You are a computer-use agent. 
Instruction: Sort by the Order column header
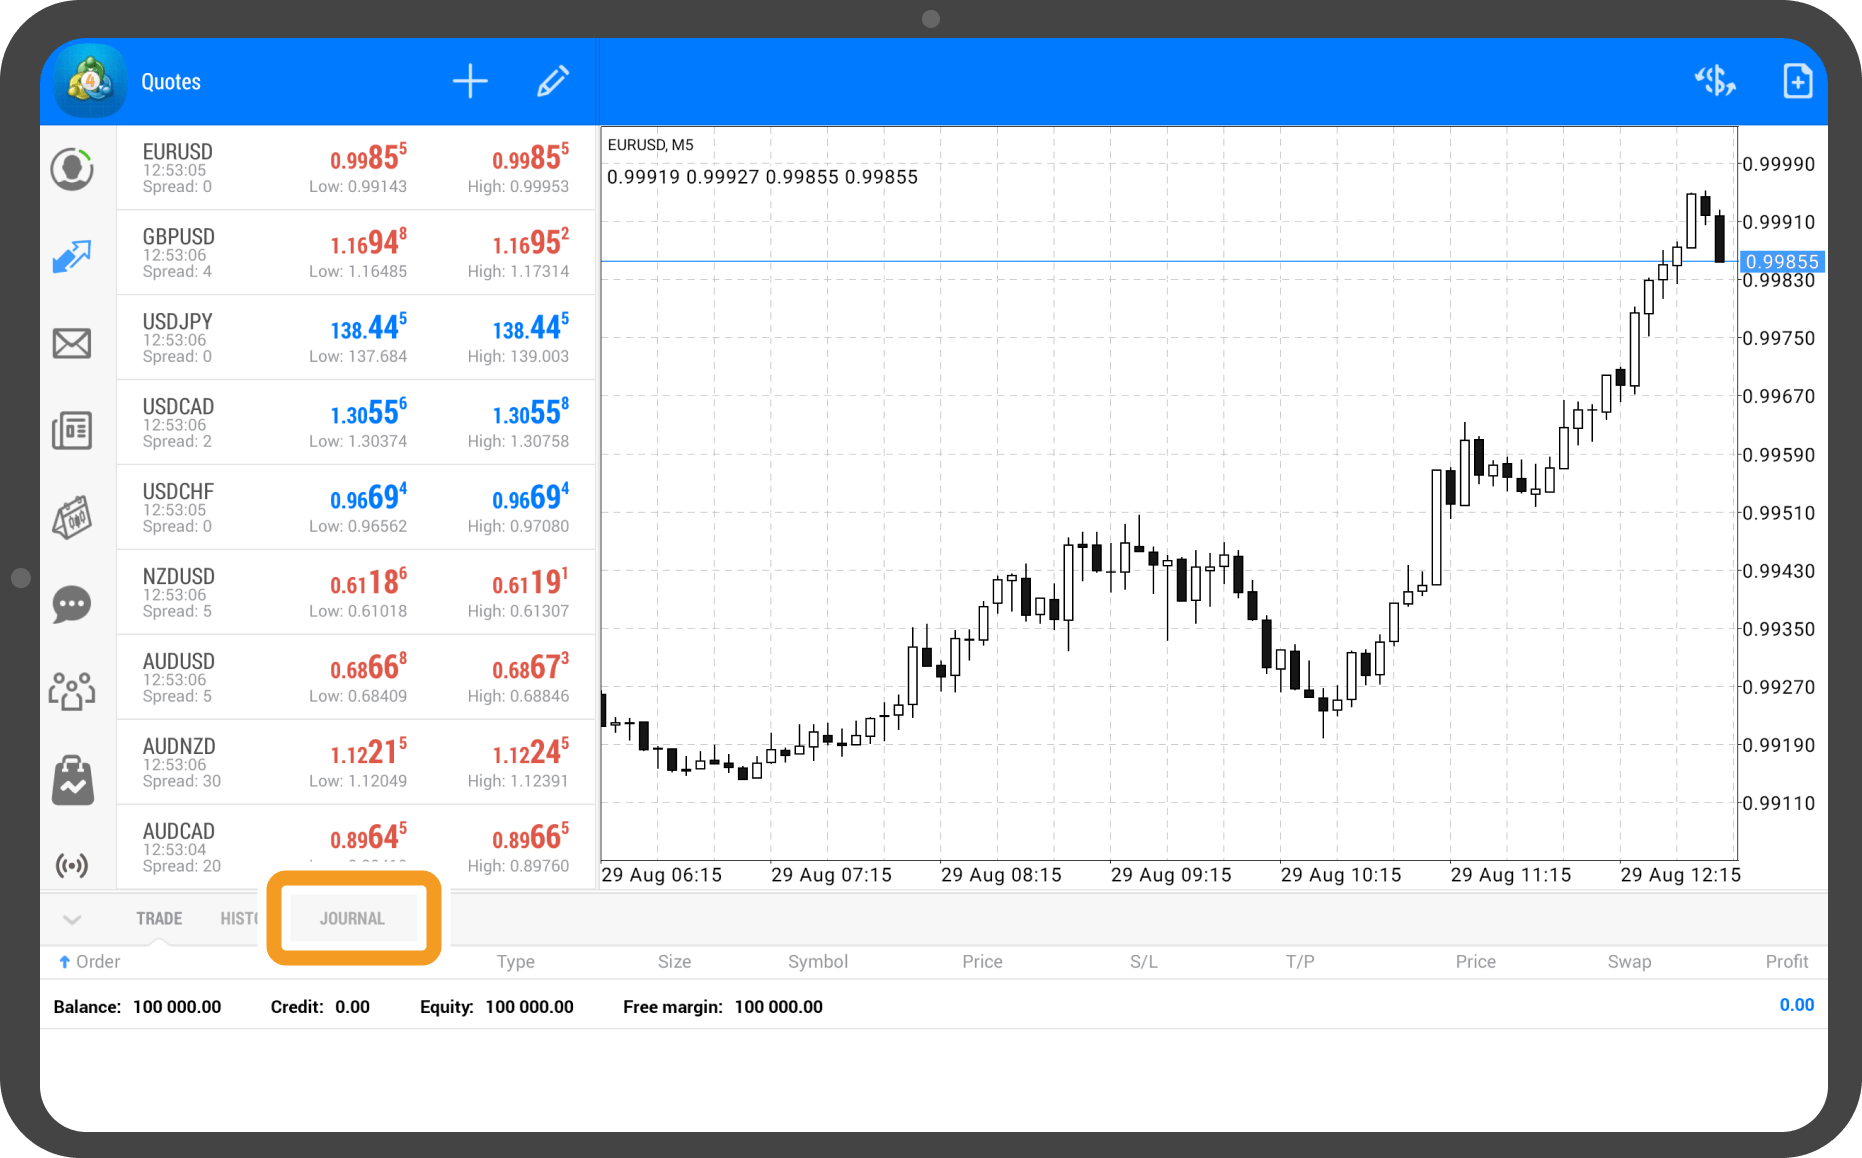coord(90,962)
